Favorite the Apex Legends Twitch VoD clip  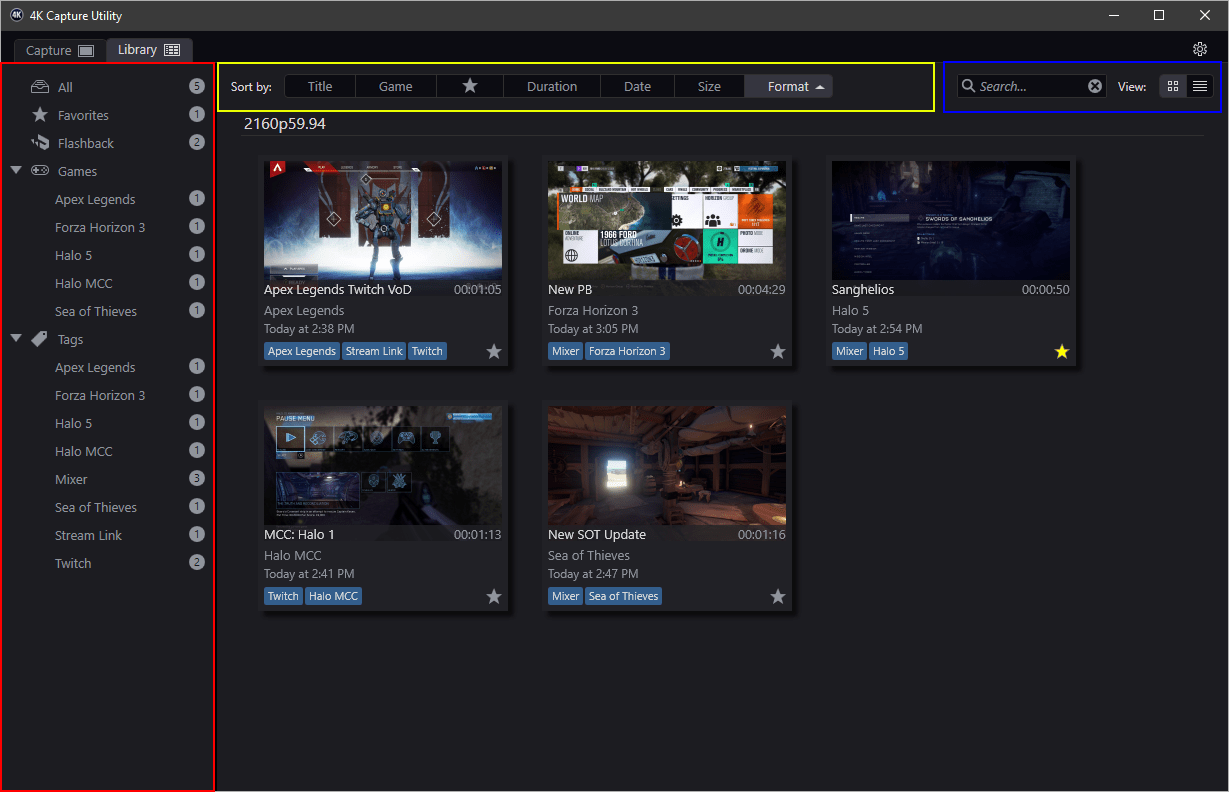click(x=494, y=351)
